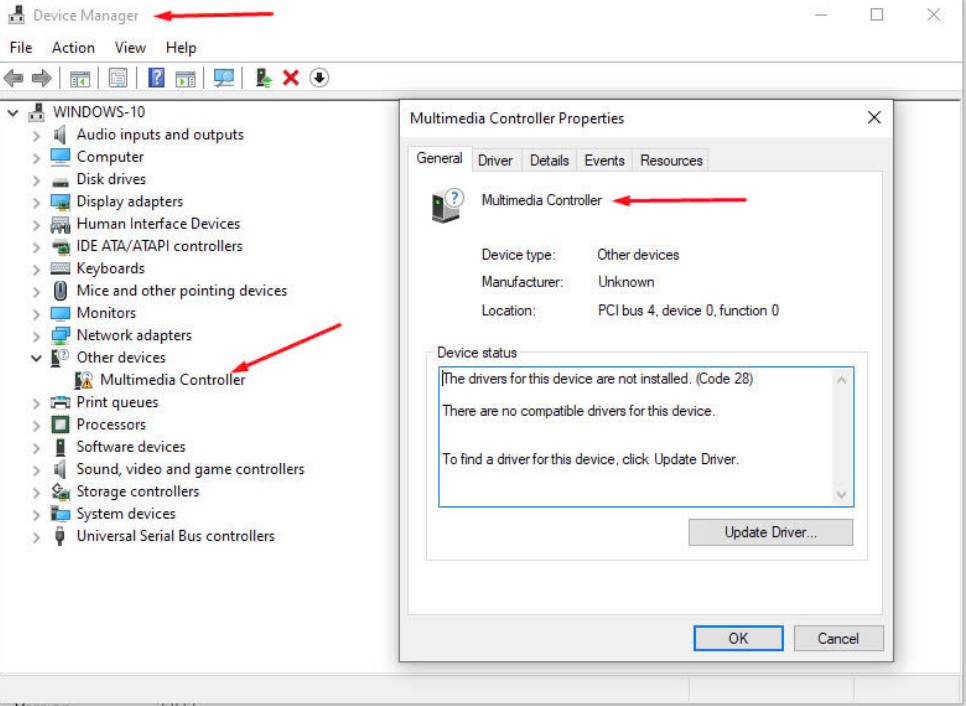The width and height of the screenshot is (966, 706).
Task: Click the blue Help question-mark icon
Action: coord(156,78)
